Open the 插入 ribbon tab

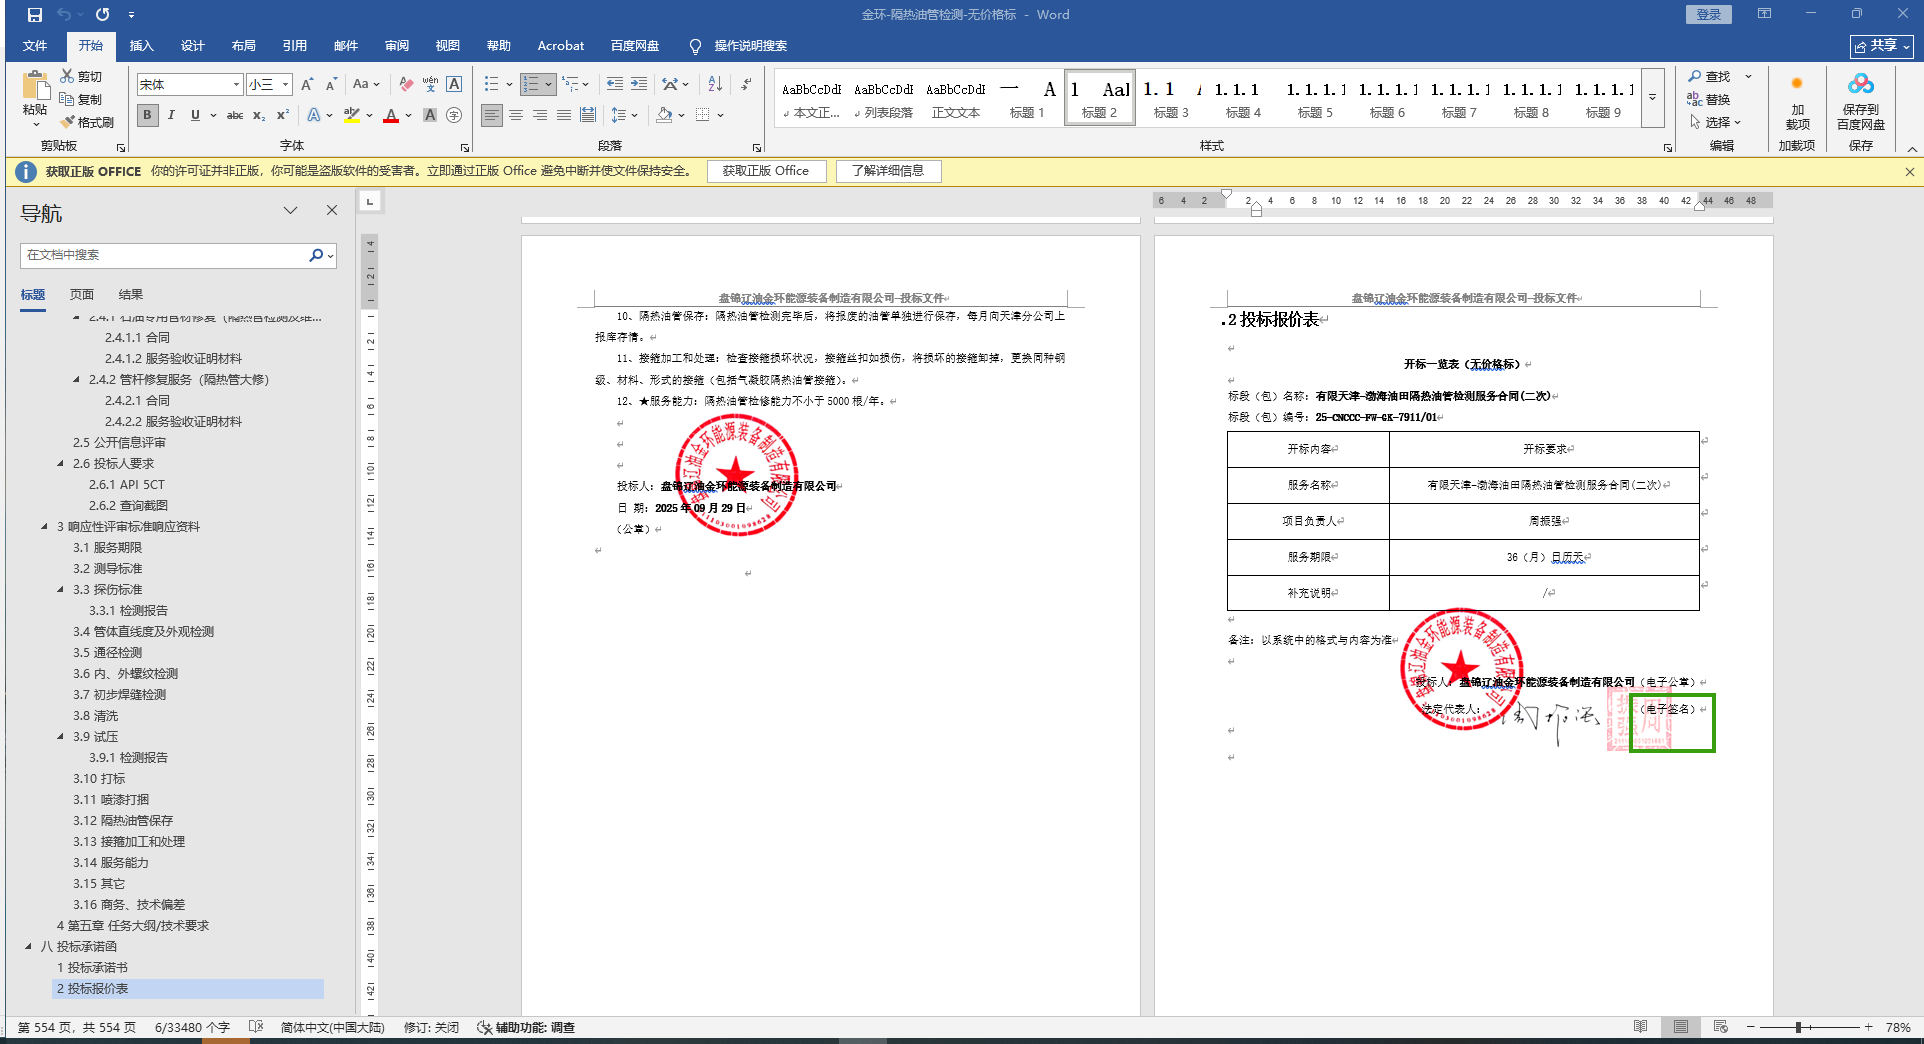click(141, 46)
